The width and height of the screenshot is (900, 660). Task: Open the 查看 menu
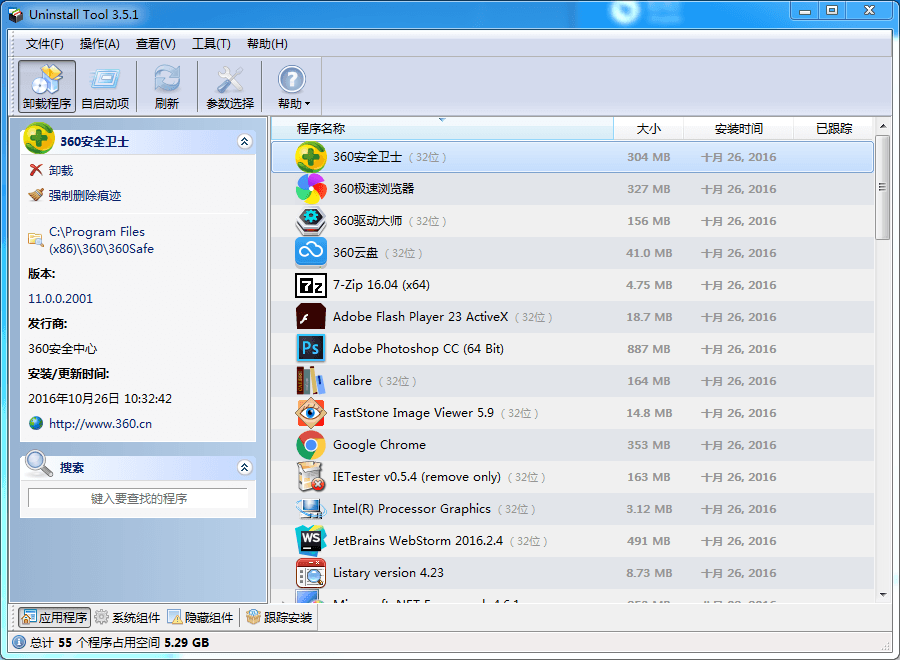pyautogui.click(x=154, y=44)
